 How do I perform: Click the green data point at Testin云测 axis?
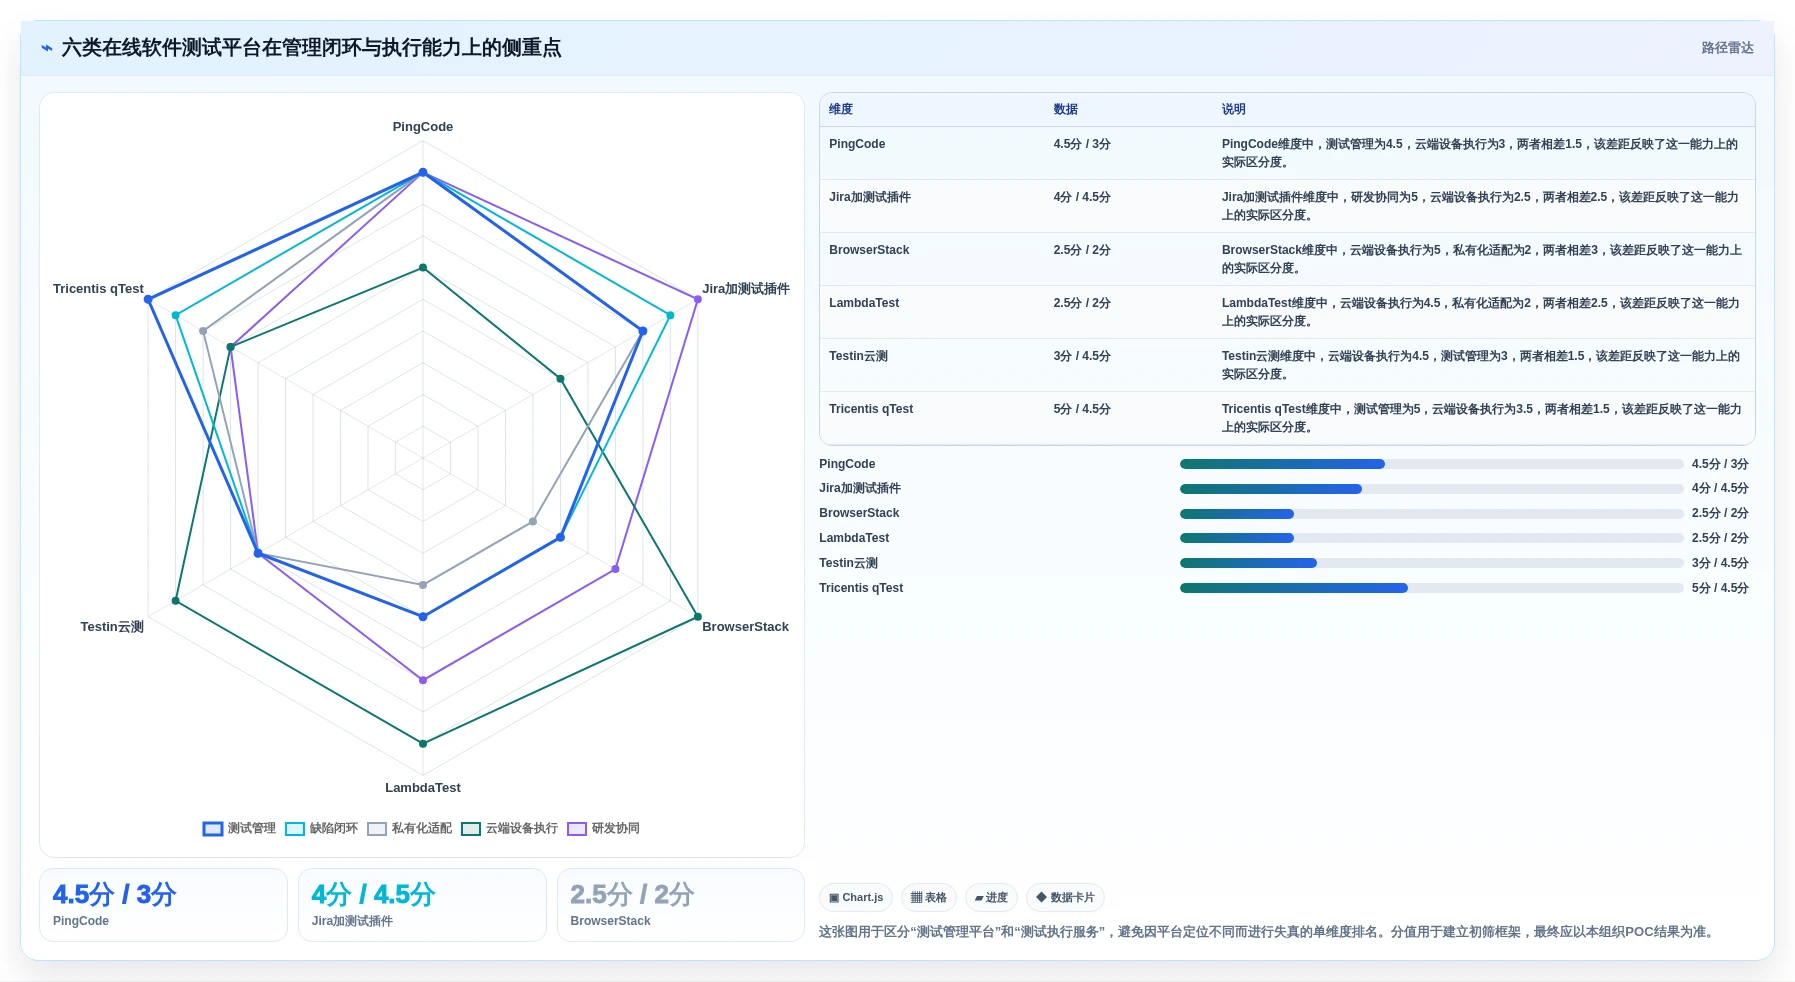(176, 601)
